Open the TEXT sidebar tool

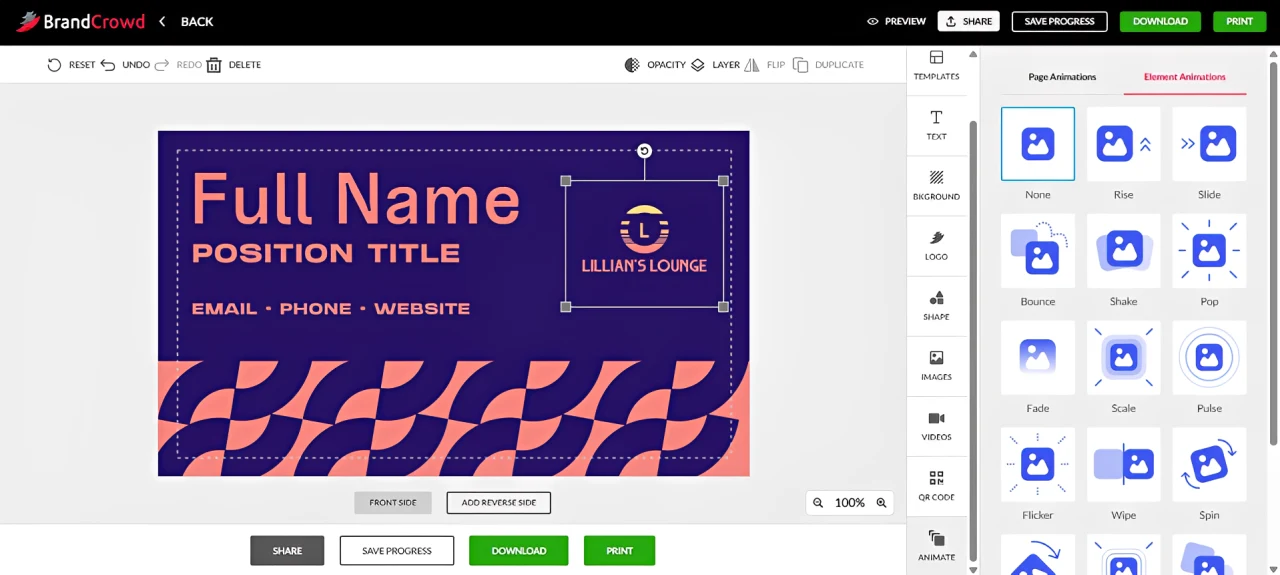(936, 126)
